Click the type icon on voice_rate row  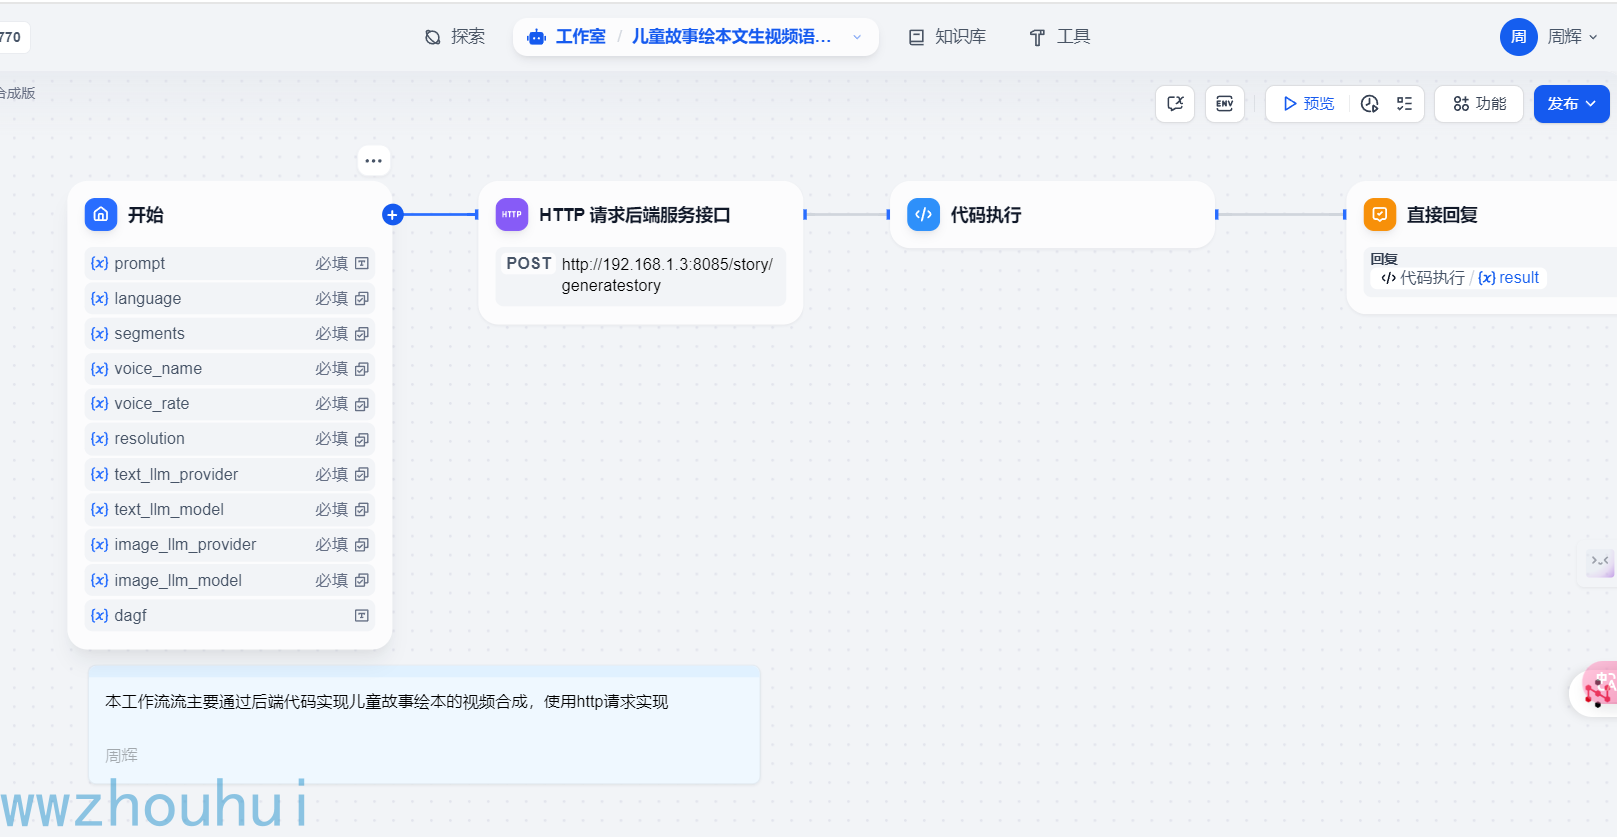(362, 404)
